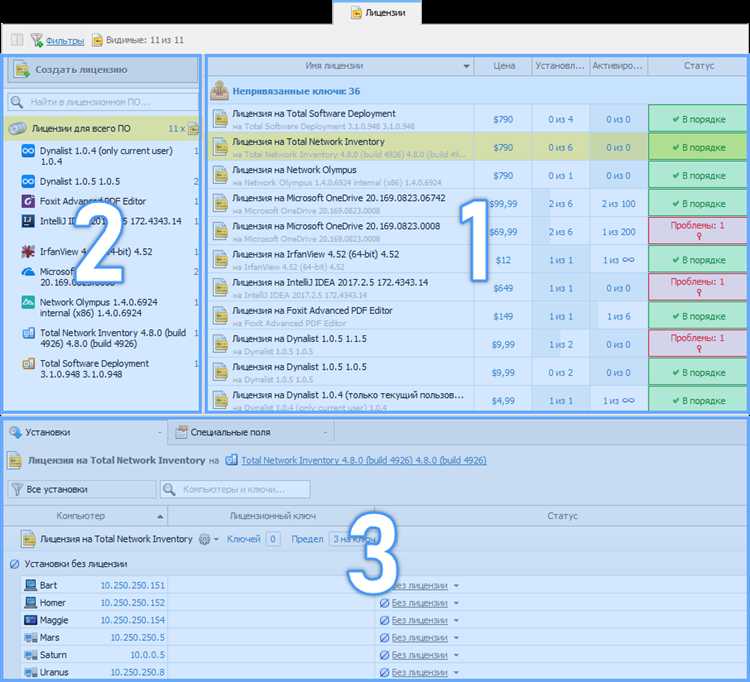Select the IrfanView app icon in sidebar

point(28,251)
